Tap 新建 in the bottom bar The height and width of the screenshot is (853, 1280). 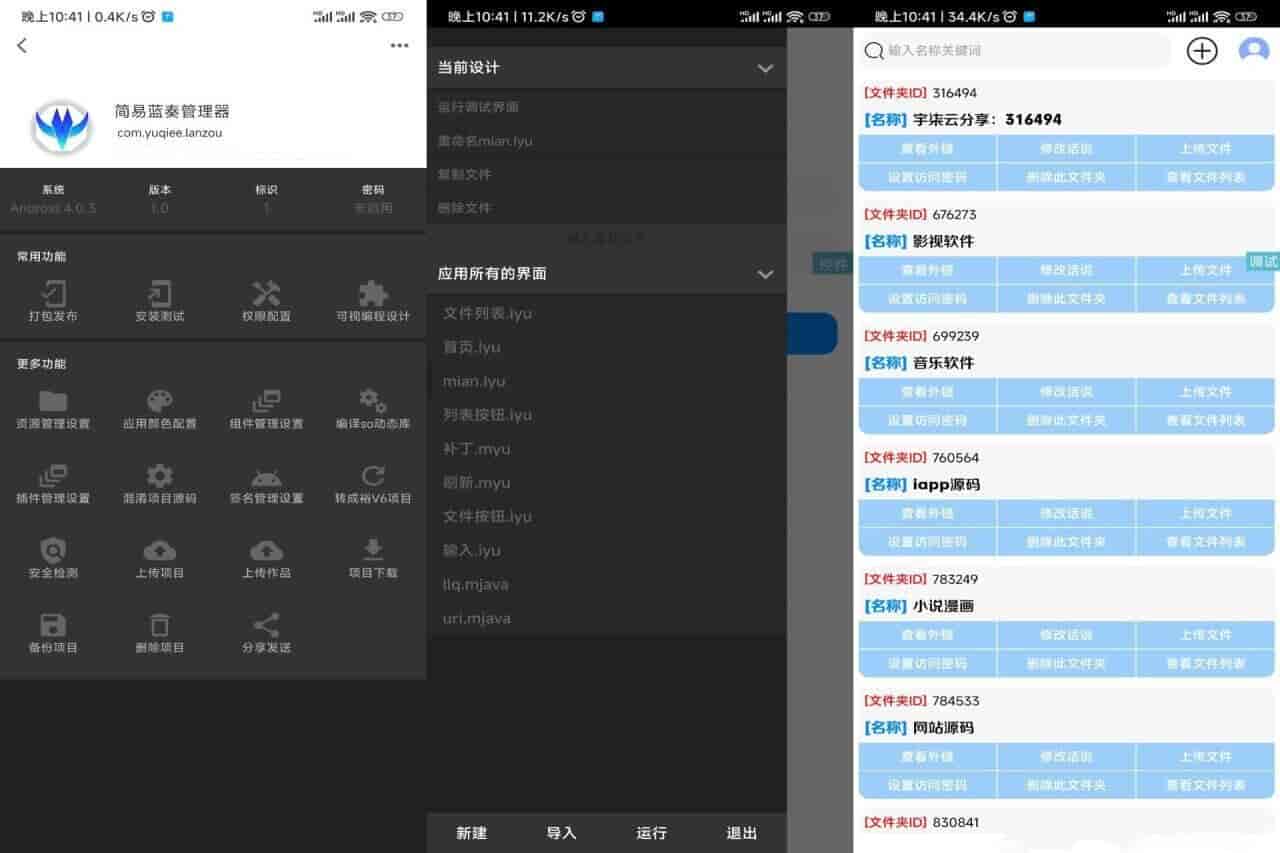pos(471,833)
